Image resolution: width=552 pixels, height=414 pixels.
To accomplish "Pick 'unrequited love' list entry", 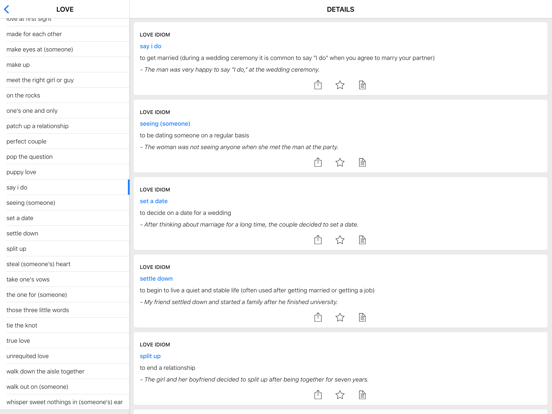I will pos(65,356).
